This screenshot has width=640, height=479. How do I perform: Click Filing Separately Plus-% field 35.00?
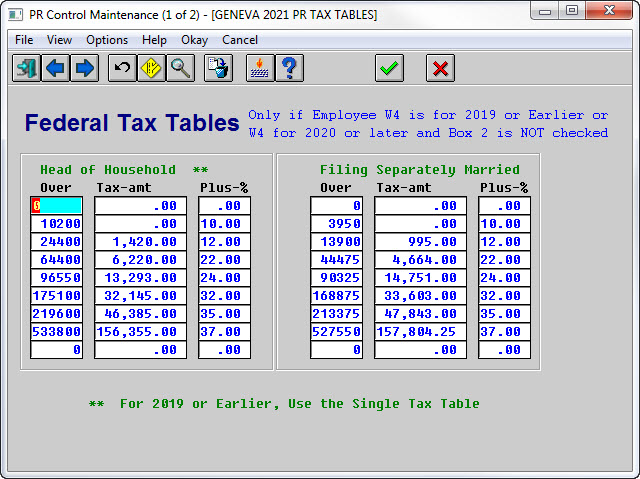[x=504, y=313]
